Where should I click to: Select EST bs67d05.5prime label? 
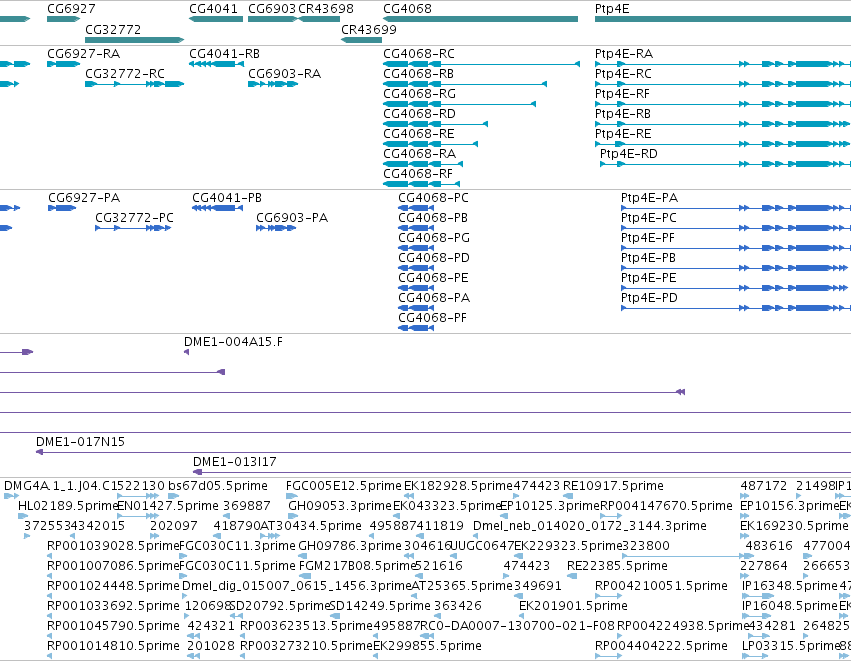pyautogui.click(x=218, y=486)
